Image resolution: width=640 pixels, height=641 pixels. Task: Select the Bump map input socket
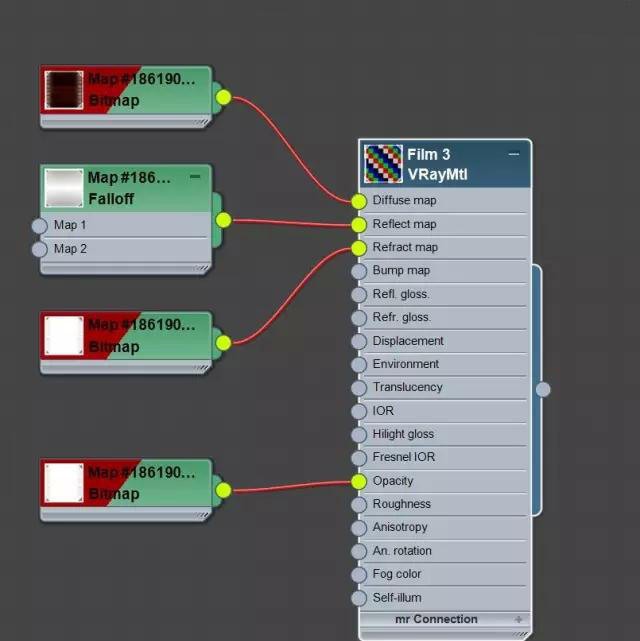[359, 271]
